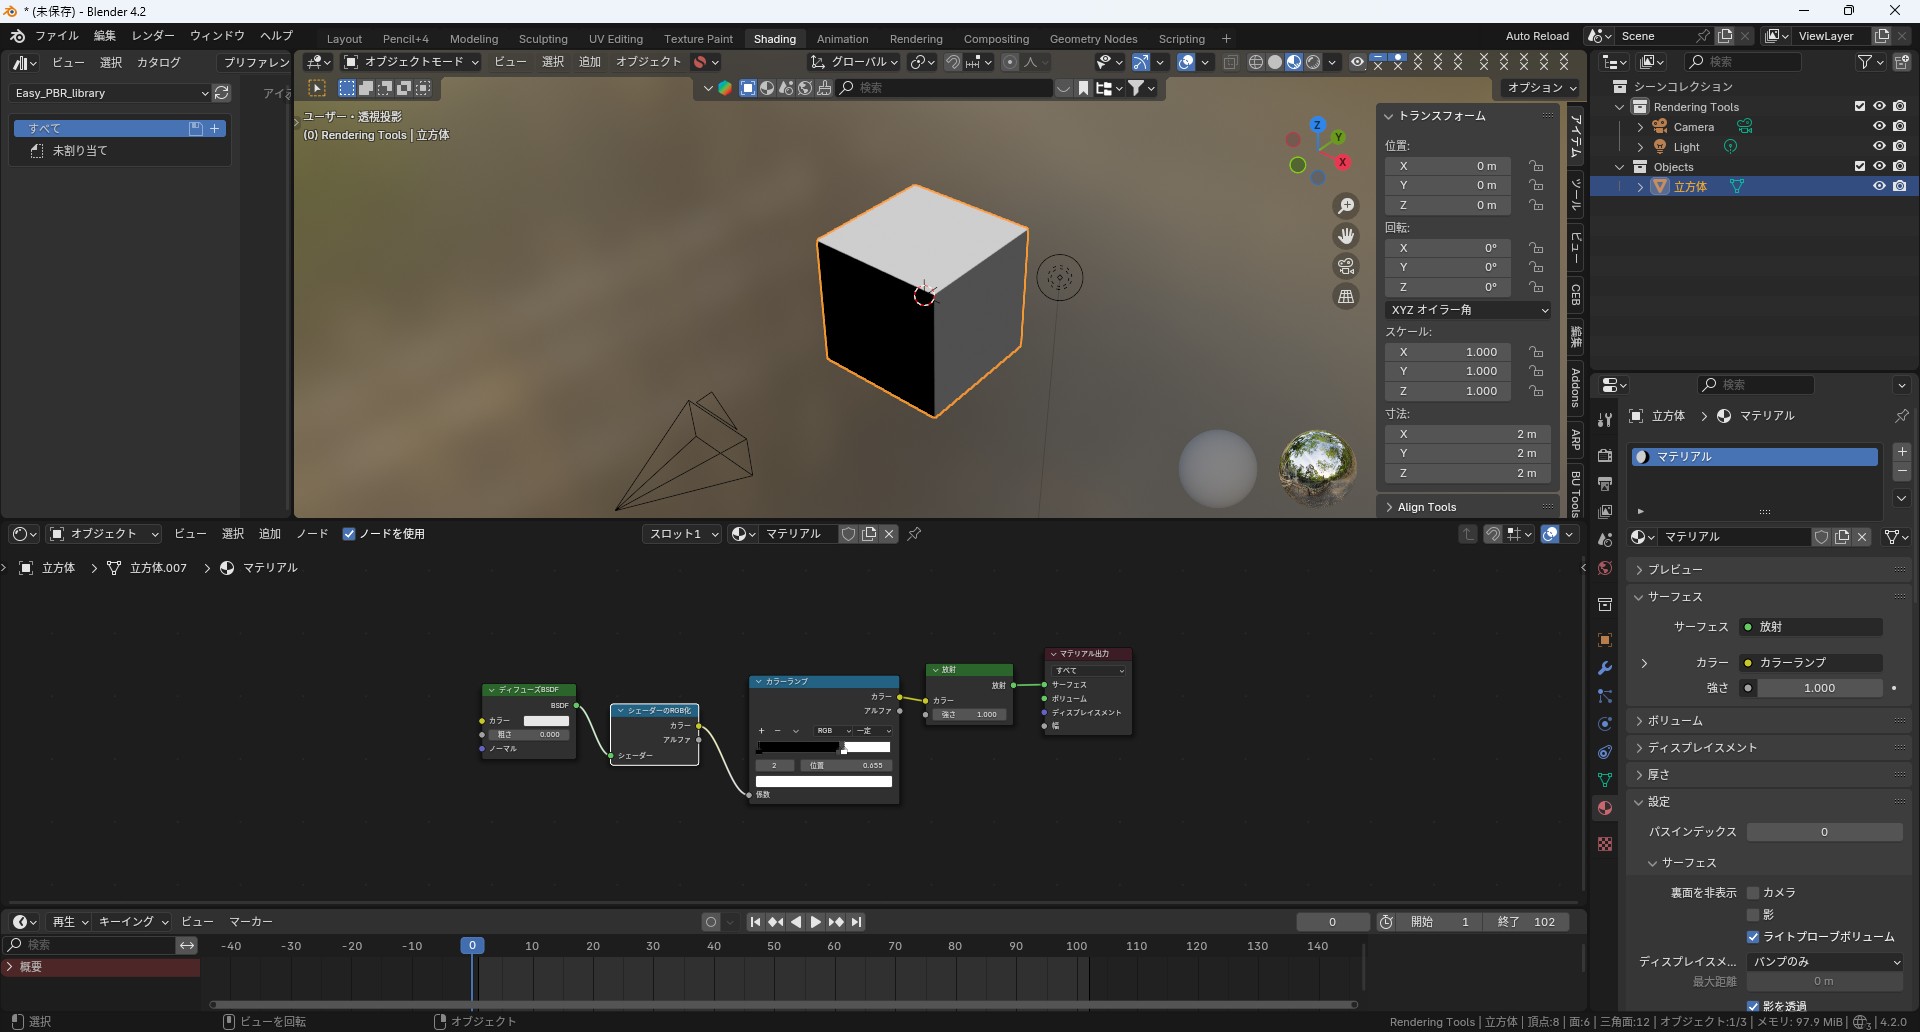
Task: Jump to the timeline end frame button
Action: pos(857,922)
